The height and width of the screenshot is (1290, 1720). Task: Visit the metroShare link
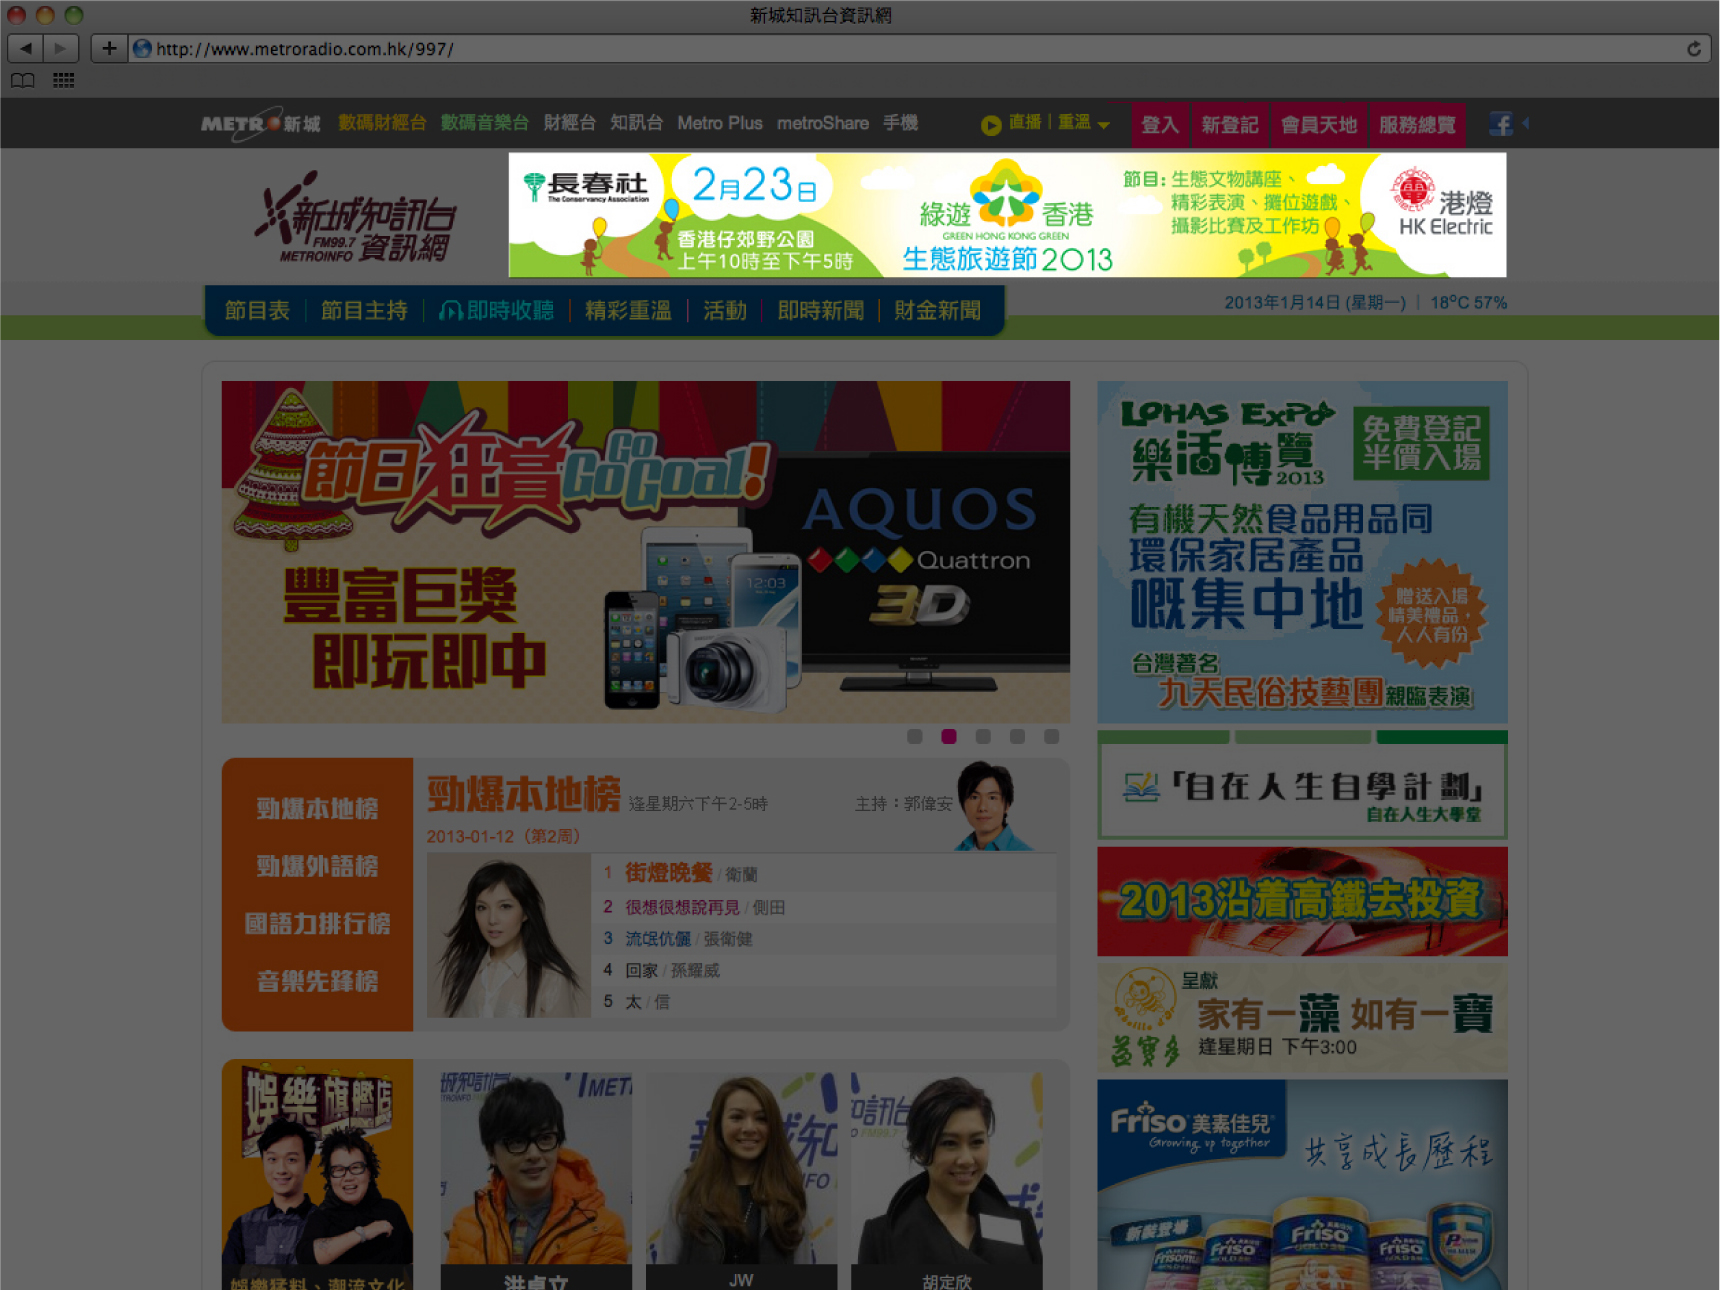pyautogui.click(x=823, y=123)
